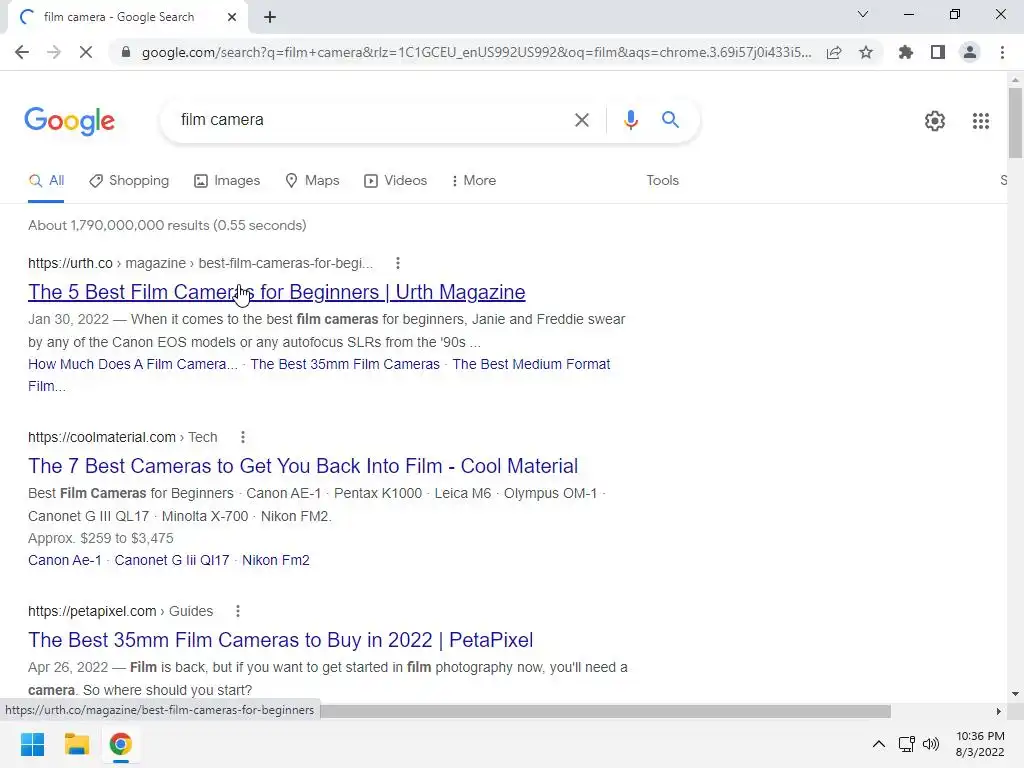Expand the More search categories

[474, 181]
